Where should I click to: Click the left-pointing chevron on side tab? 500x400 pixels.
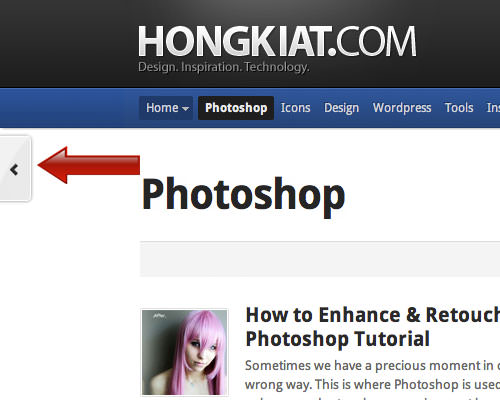14,170
